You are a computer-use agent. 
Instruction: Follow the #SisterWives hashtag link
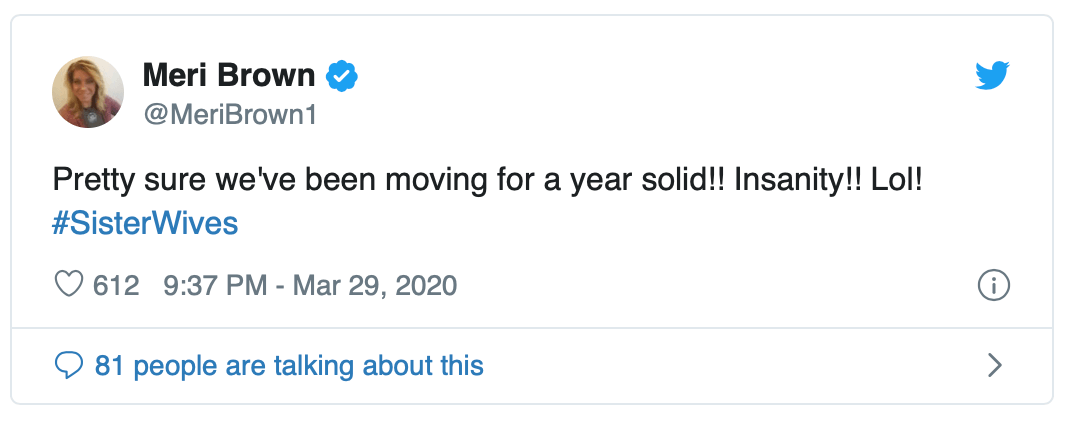click(x=145, y=222)
